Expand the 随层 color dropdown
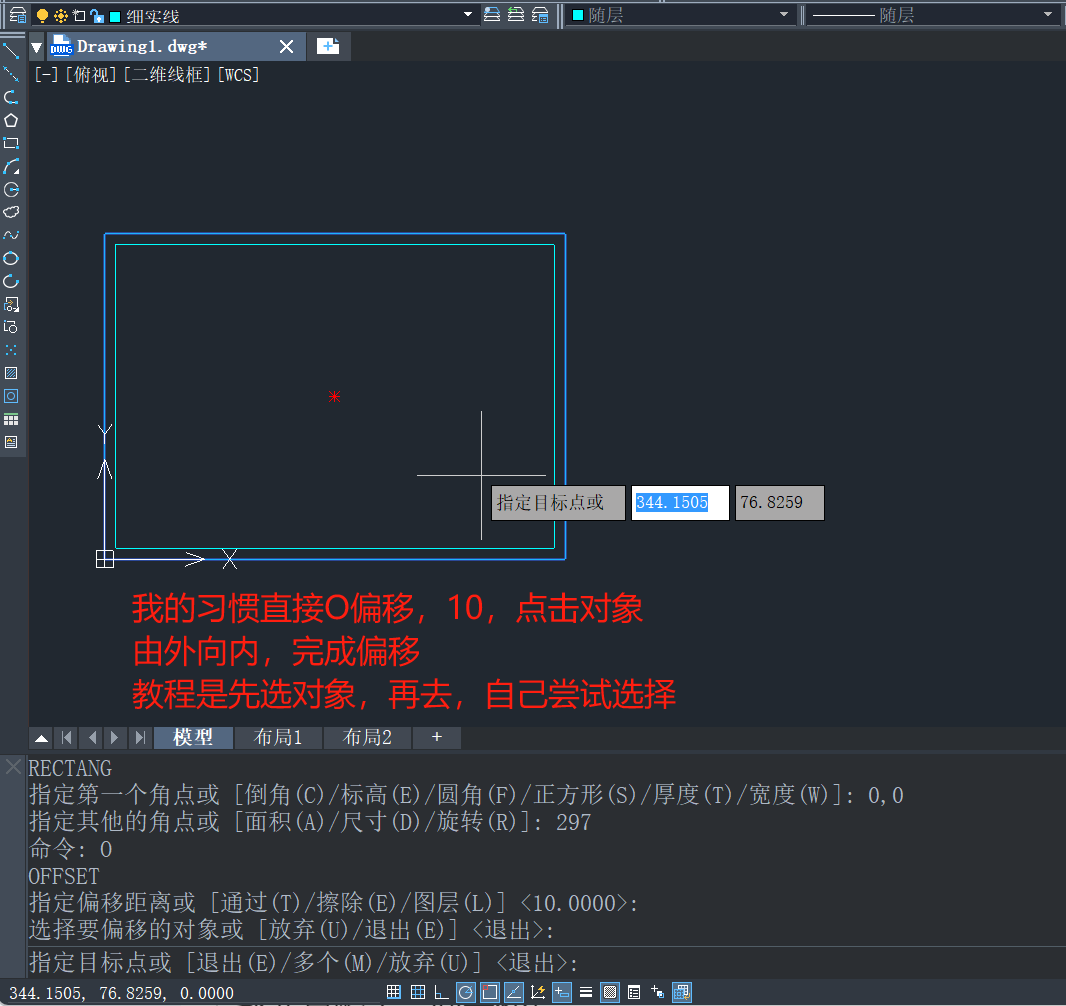1066x1006 pixels. click(x=784, y=15)
